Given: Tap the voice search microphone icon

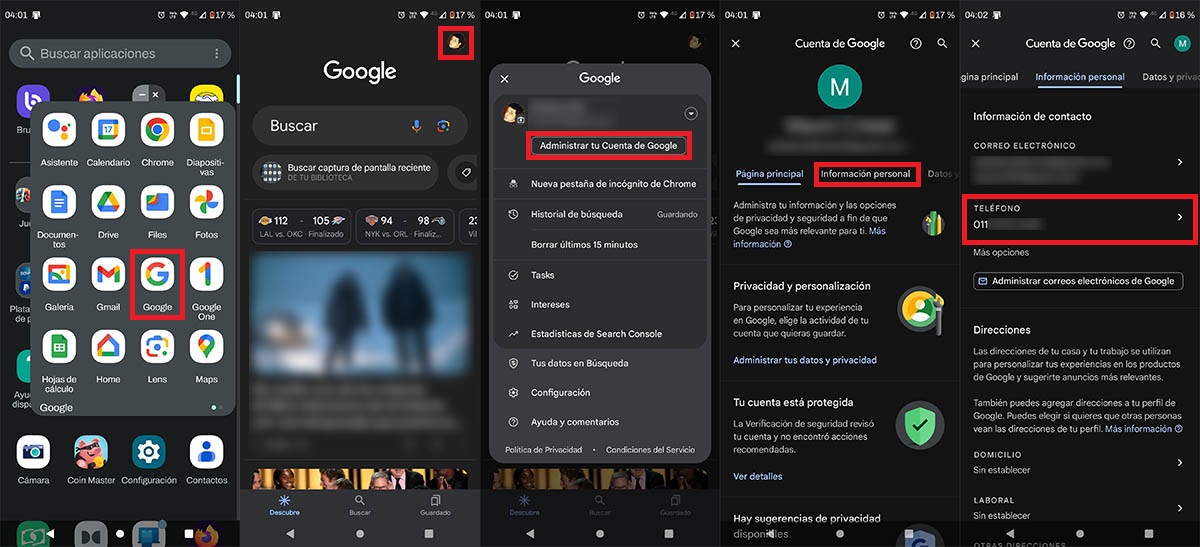Looking at the screenshot, I should [417, 126].
